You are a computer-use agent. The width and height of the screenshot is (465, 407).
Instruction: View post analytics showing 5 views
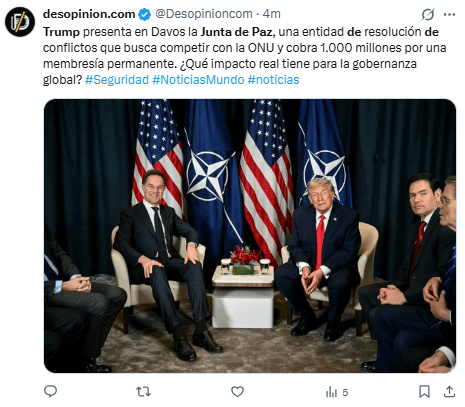tap(337, 392)
